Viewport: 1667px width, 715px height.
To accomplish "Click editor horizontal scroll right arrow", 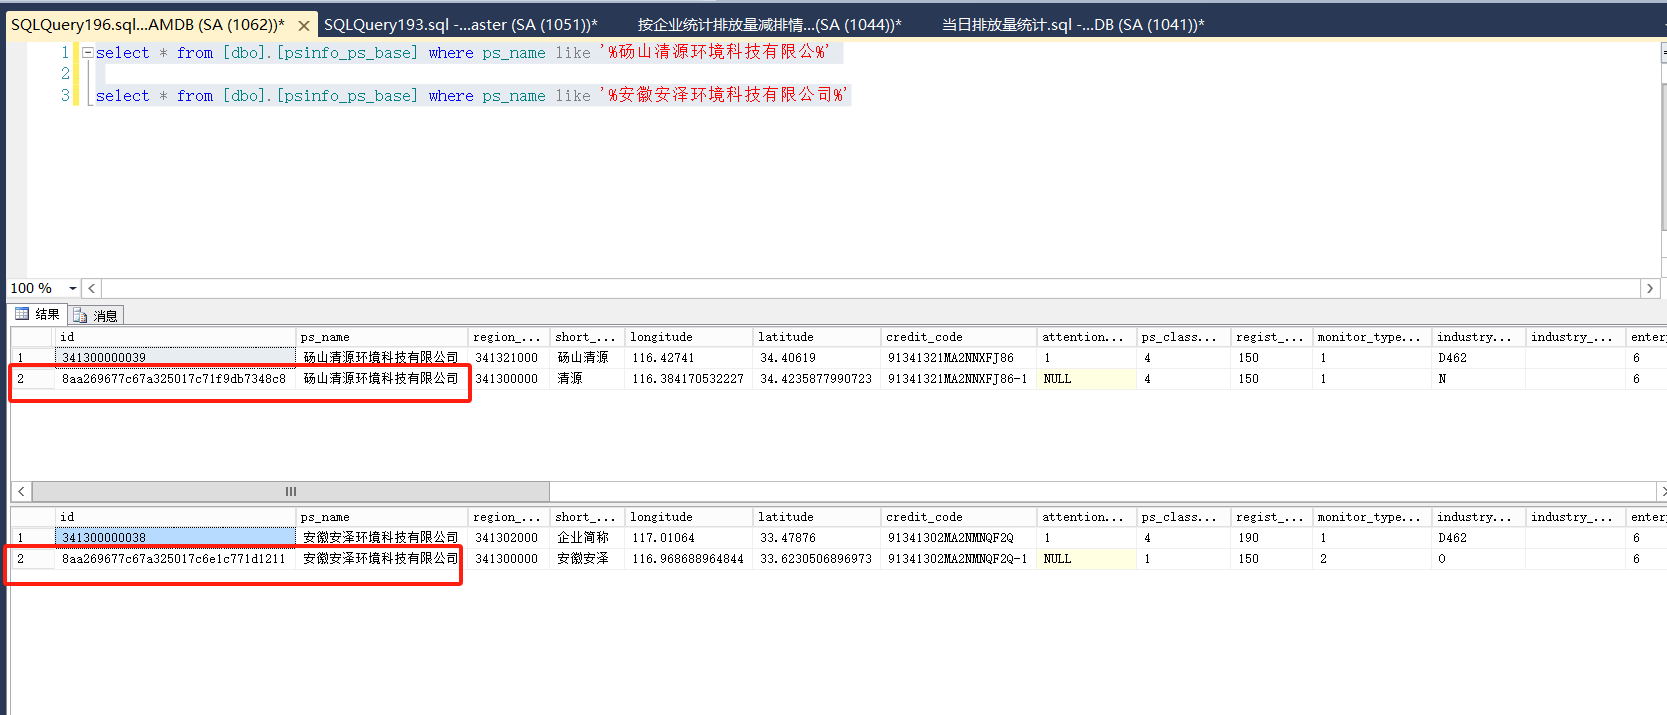I will pyautogui.click(x=1650, y=289).
